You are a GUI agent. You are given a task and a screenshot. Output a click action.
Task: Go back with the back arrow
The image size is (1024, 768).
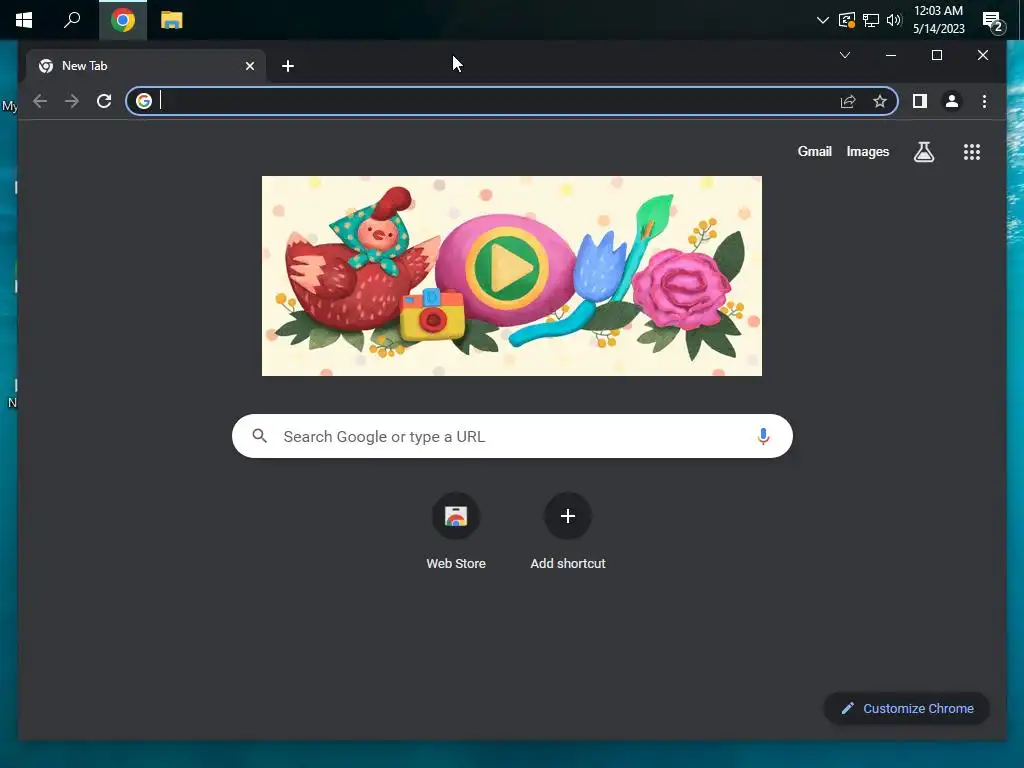(x=40, y=101)
